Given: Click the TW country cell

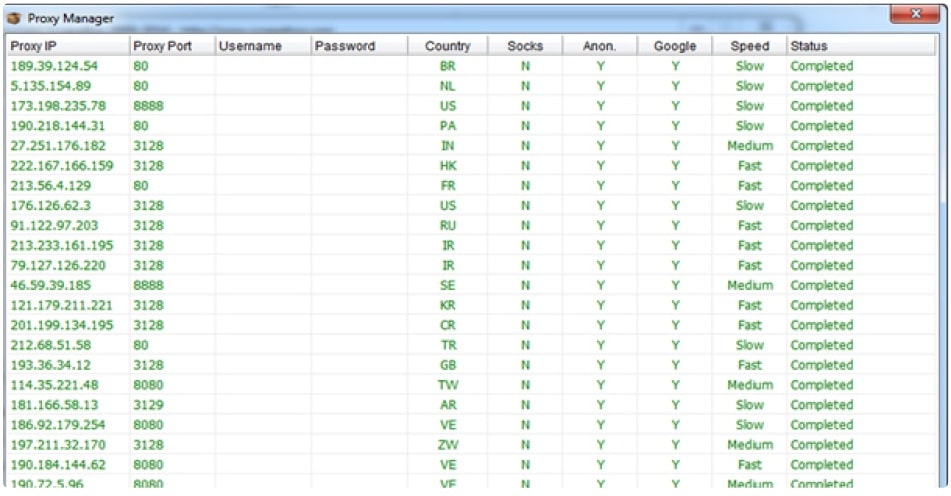Looking at the screenshot, I should [448, 385].
